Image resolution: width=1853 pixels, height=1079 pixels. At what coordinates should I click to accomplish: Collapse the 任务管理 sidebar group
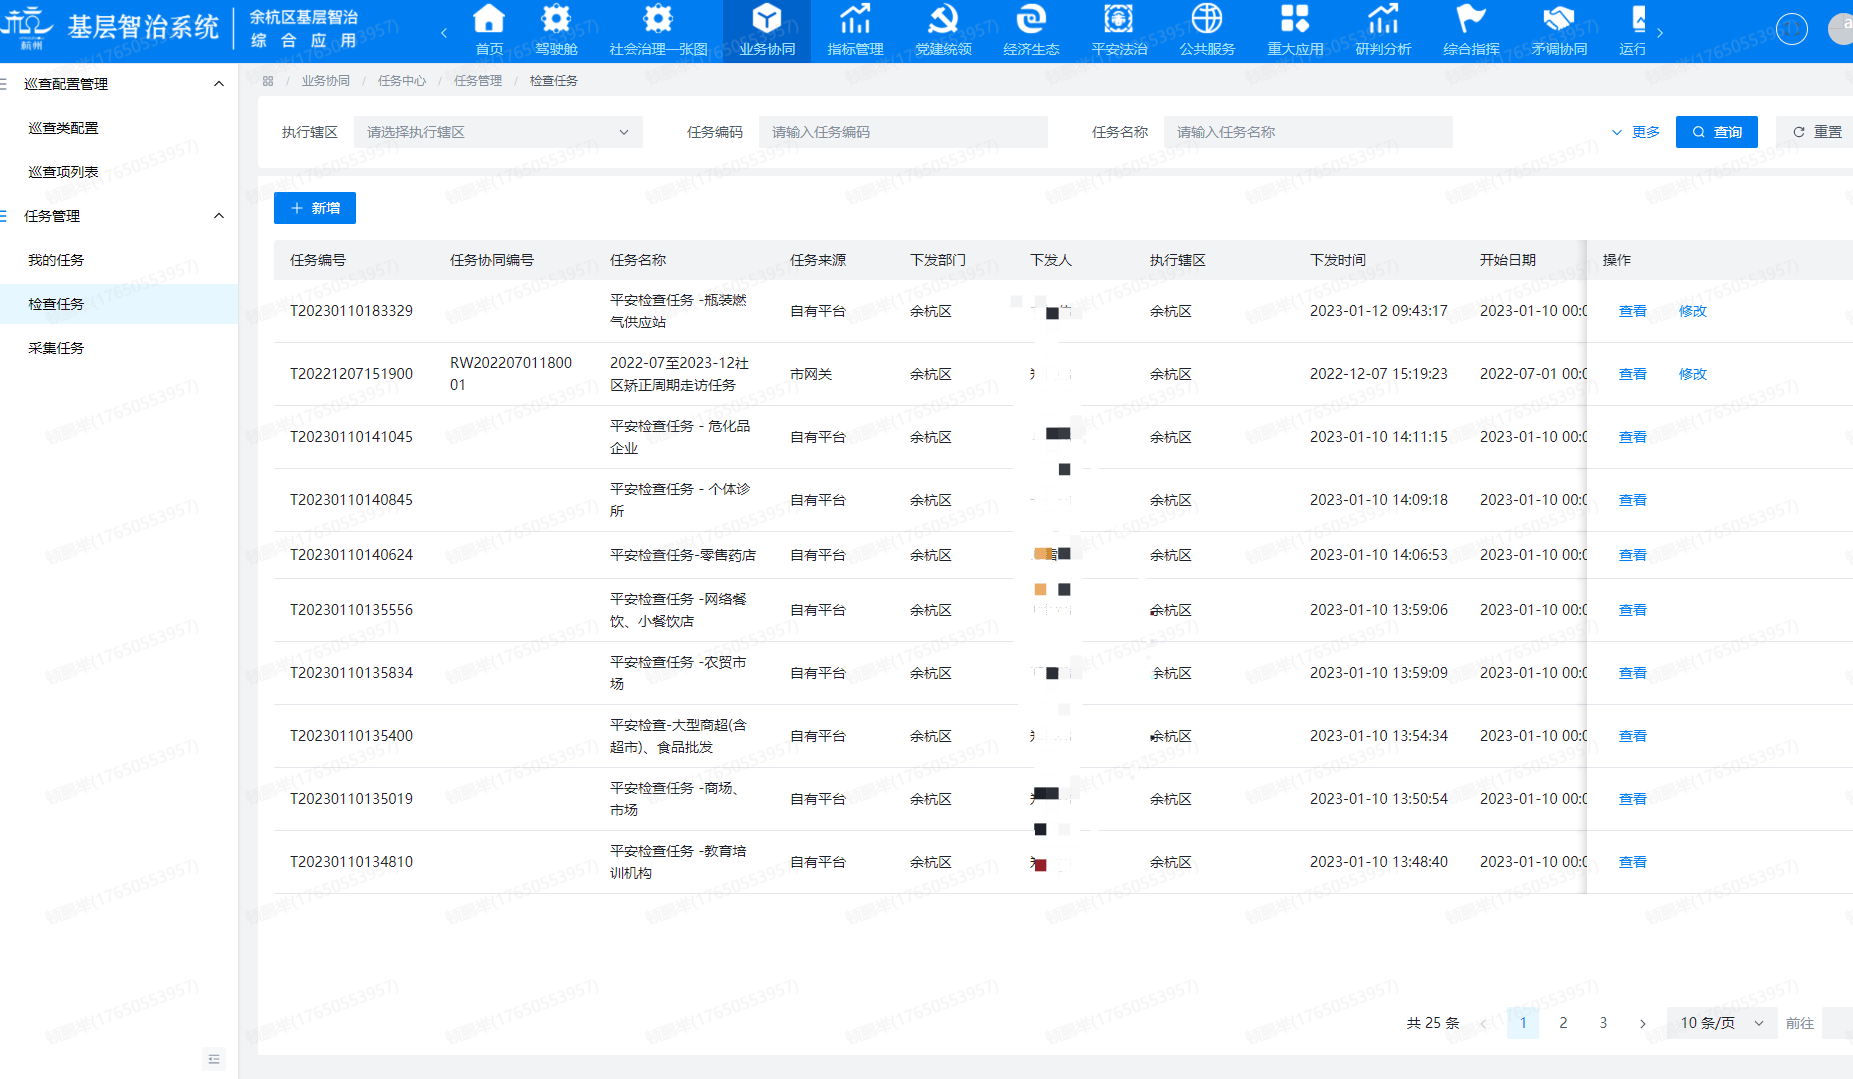tap(219, 216)
